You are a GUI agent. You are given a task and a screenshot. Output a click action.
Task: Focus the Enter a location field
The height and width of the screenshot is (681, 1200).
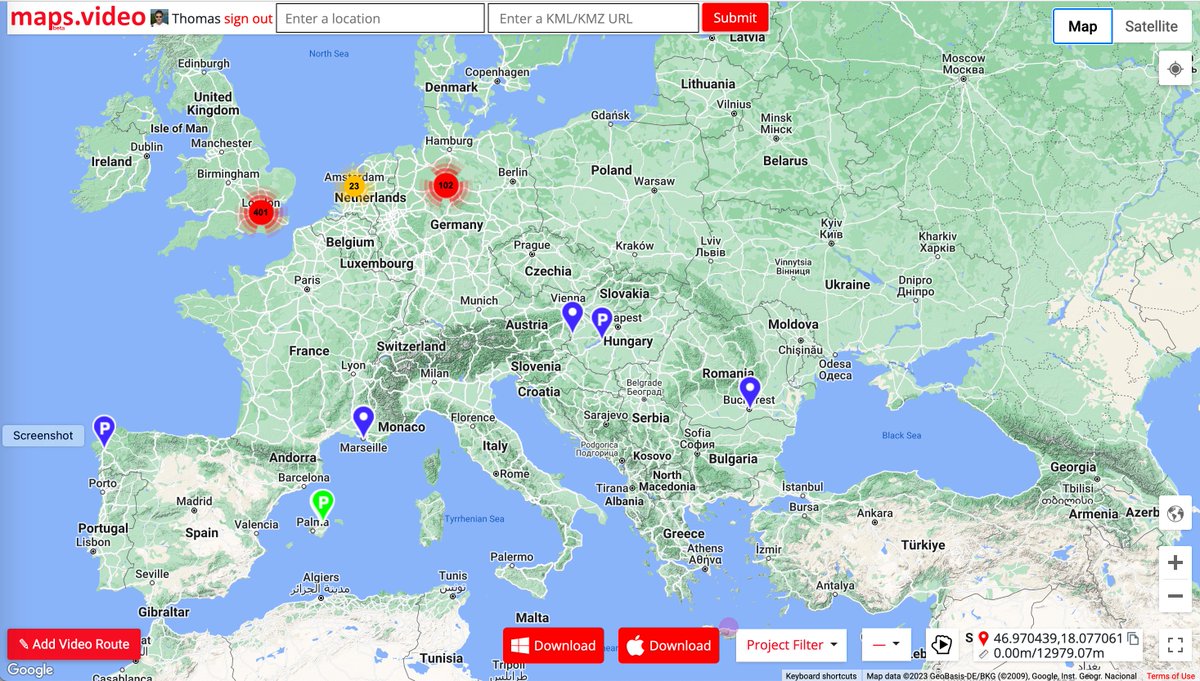[x=380, y=18]
